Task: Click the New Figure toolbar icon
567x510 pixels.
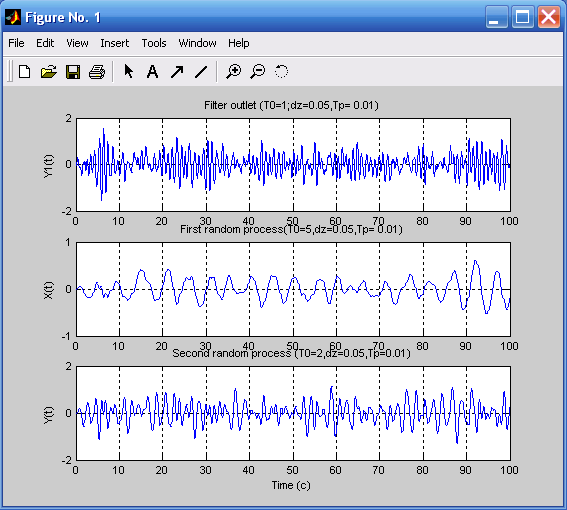Action: (24, 71)
